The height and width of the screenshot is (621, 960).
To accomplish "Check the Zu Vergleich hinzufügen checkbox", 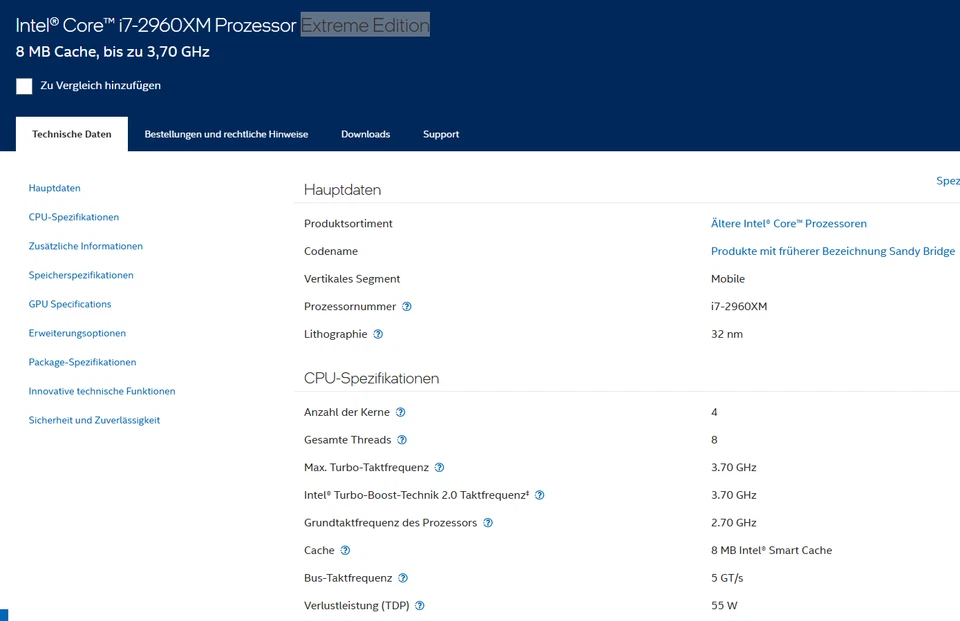I will [x=24, y=86].
